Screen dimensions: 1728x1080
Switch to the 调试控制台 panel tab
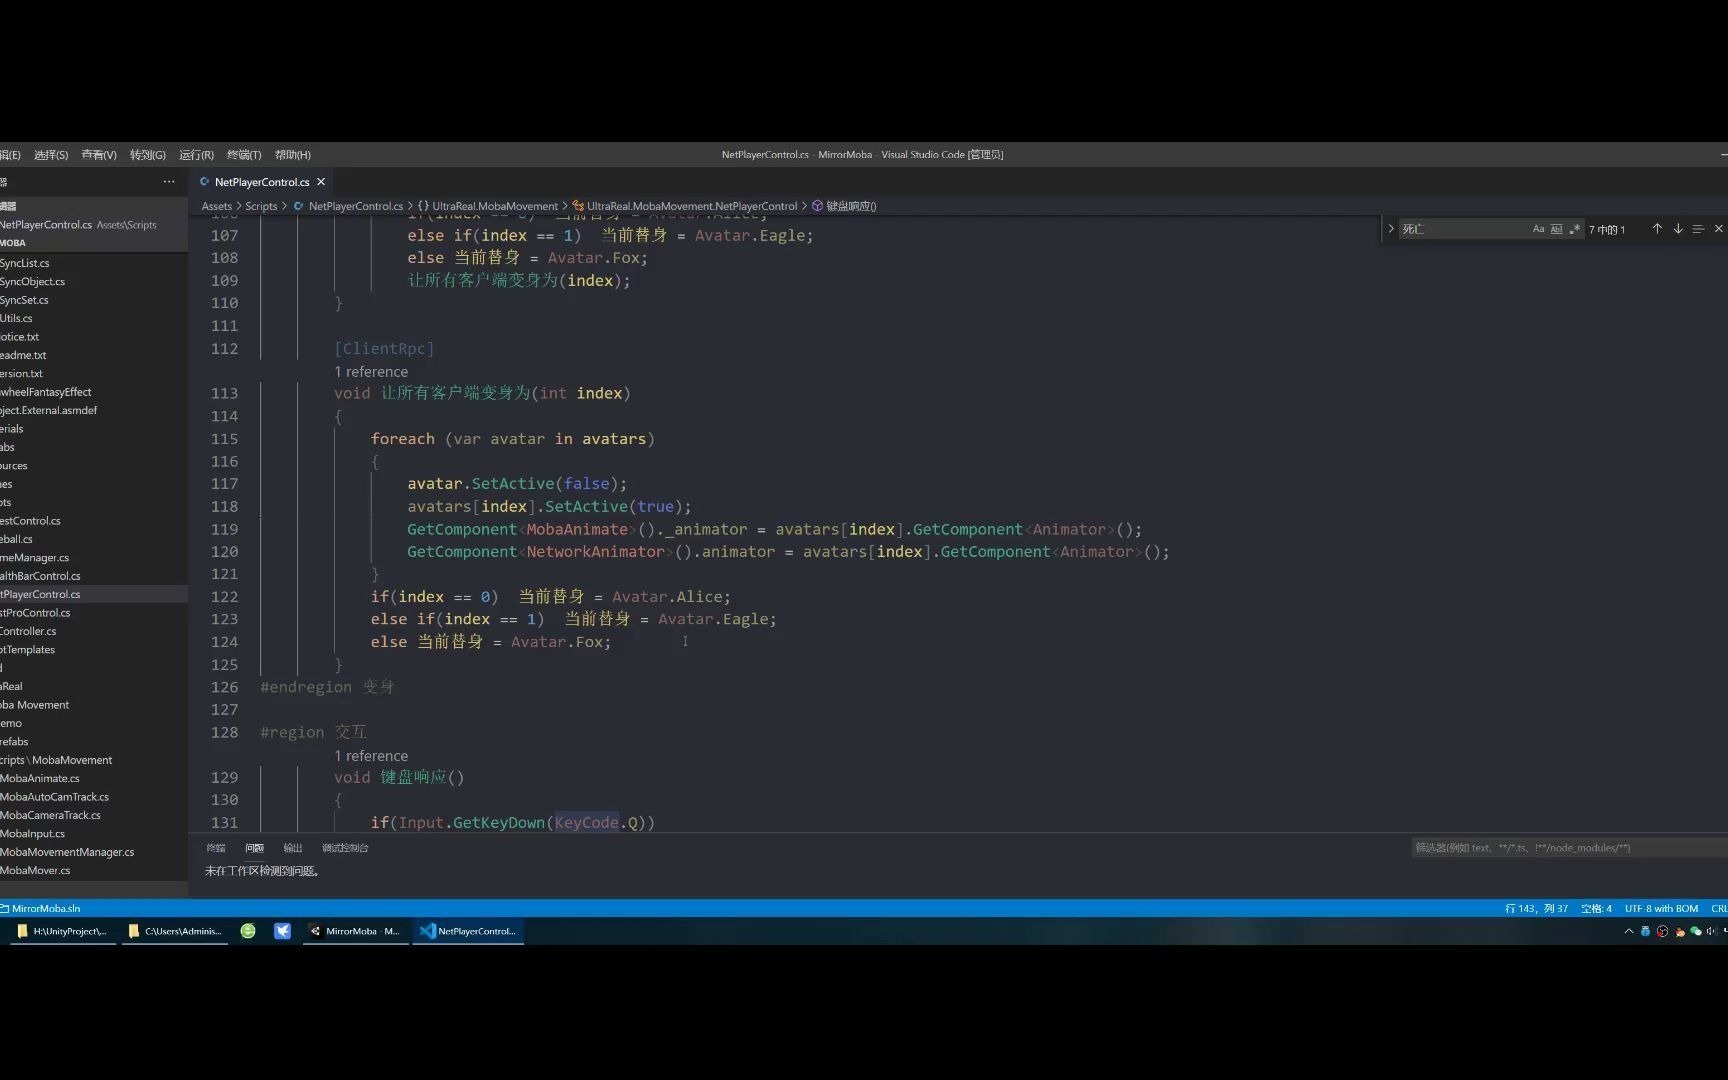tap(345, 848)
